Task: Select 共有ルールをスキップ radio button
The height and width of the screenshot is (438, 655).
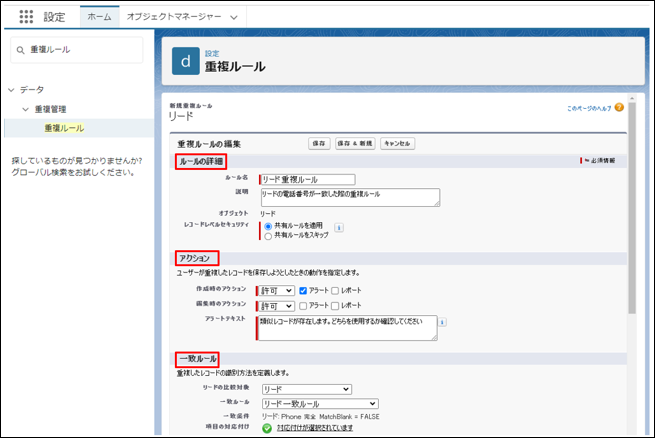Action: [x=268, y=236]
